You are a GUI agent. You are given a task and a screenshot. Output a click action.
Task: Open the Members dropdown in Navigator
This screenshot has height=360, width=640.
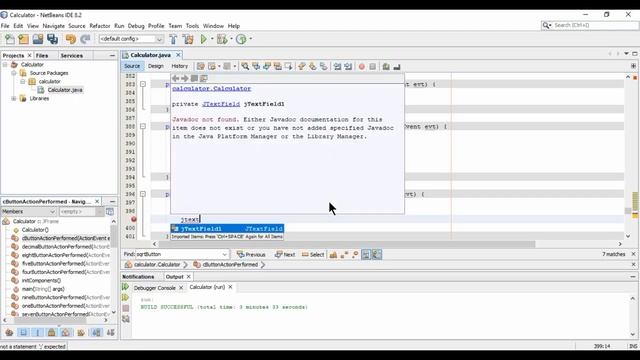[52, 212]
